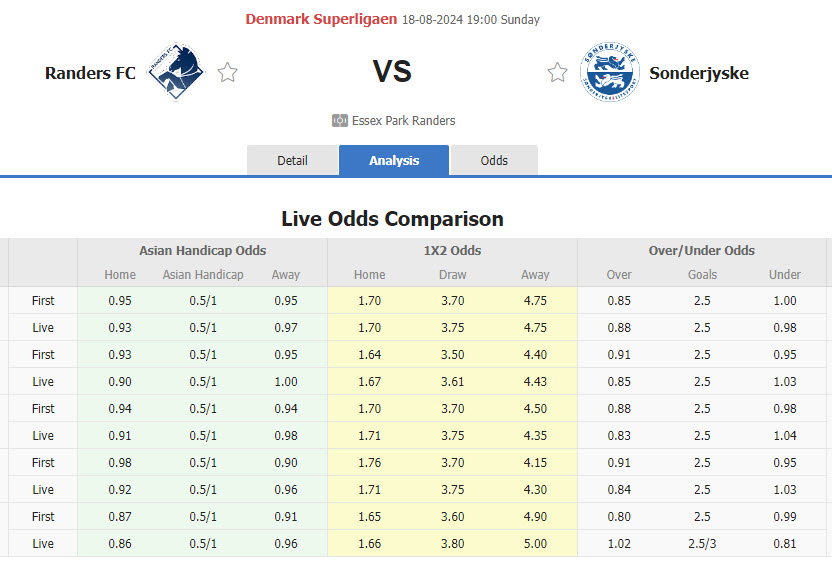Click the Randers FC team name
The width and height of the screenshot is (832, 563).
(x=90, y=73)
